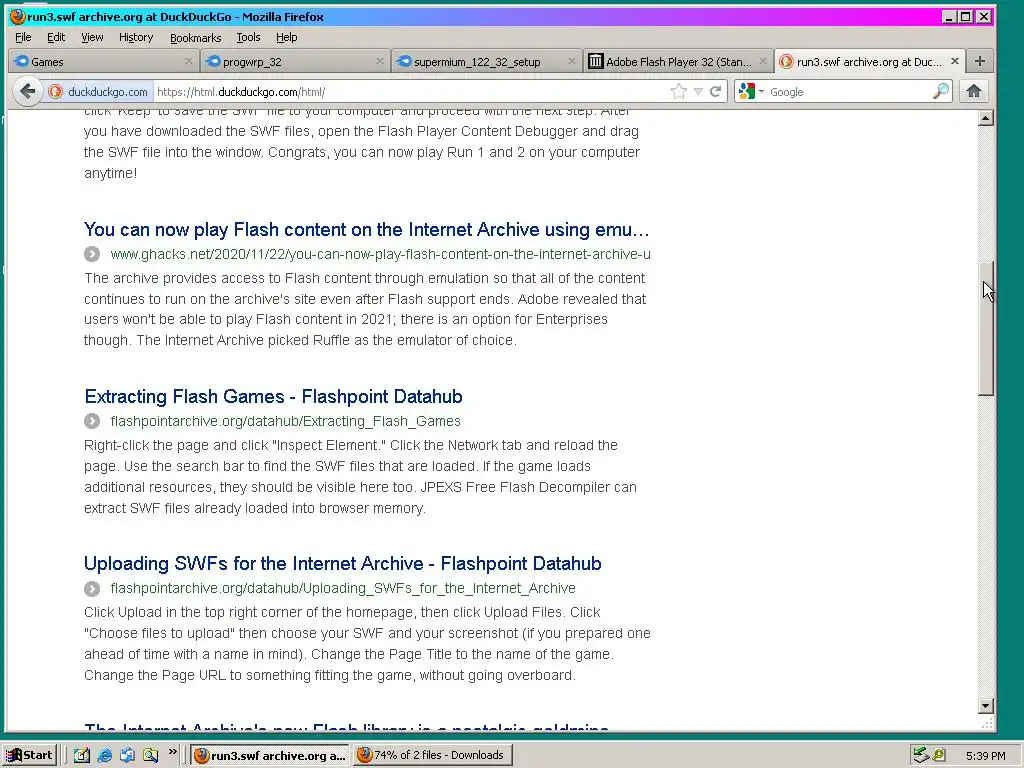Click the network tray icon

tap(921, 755)
